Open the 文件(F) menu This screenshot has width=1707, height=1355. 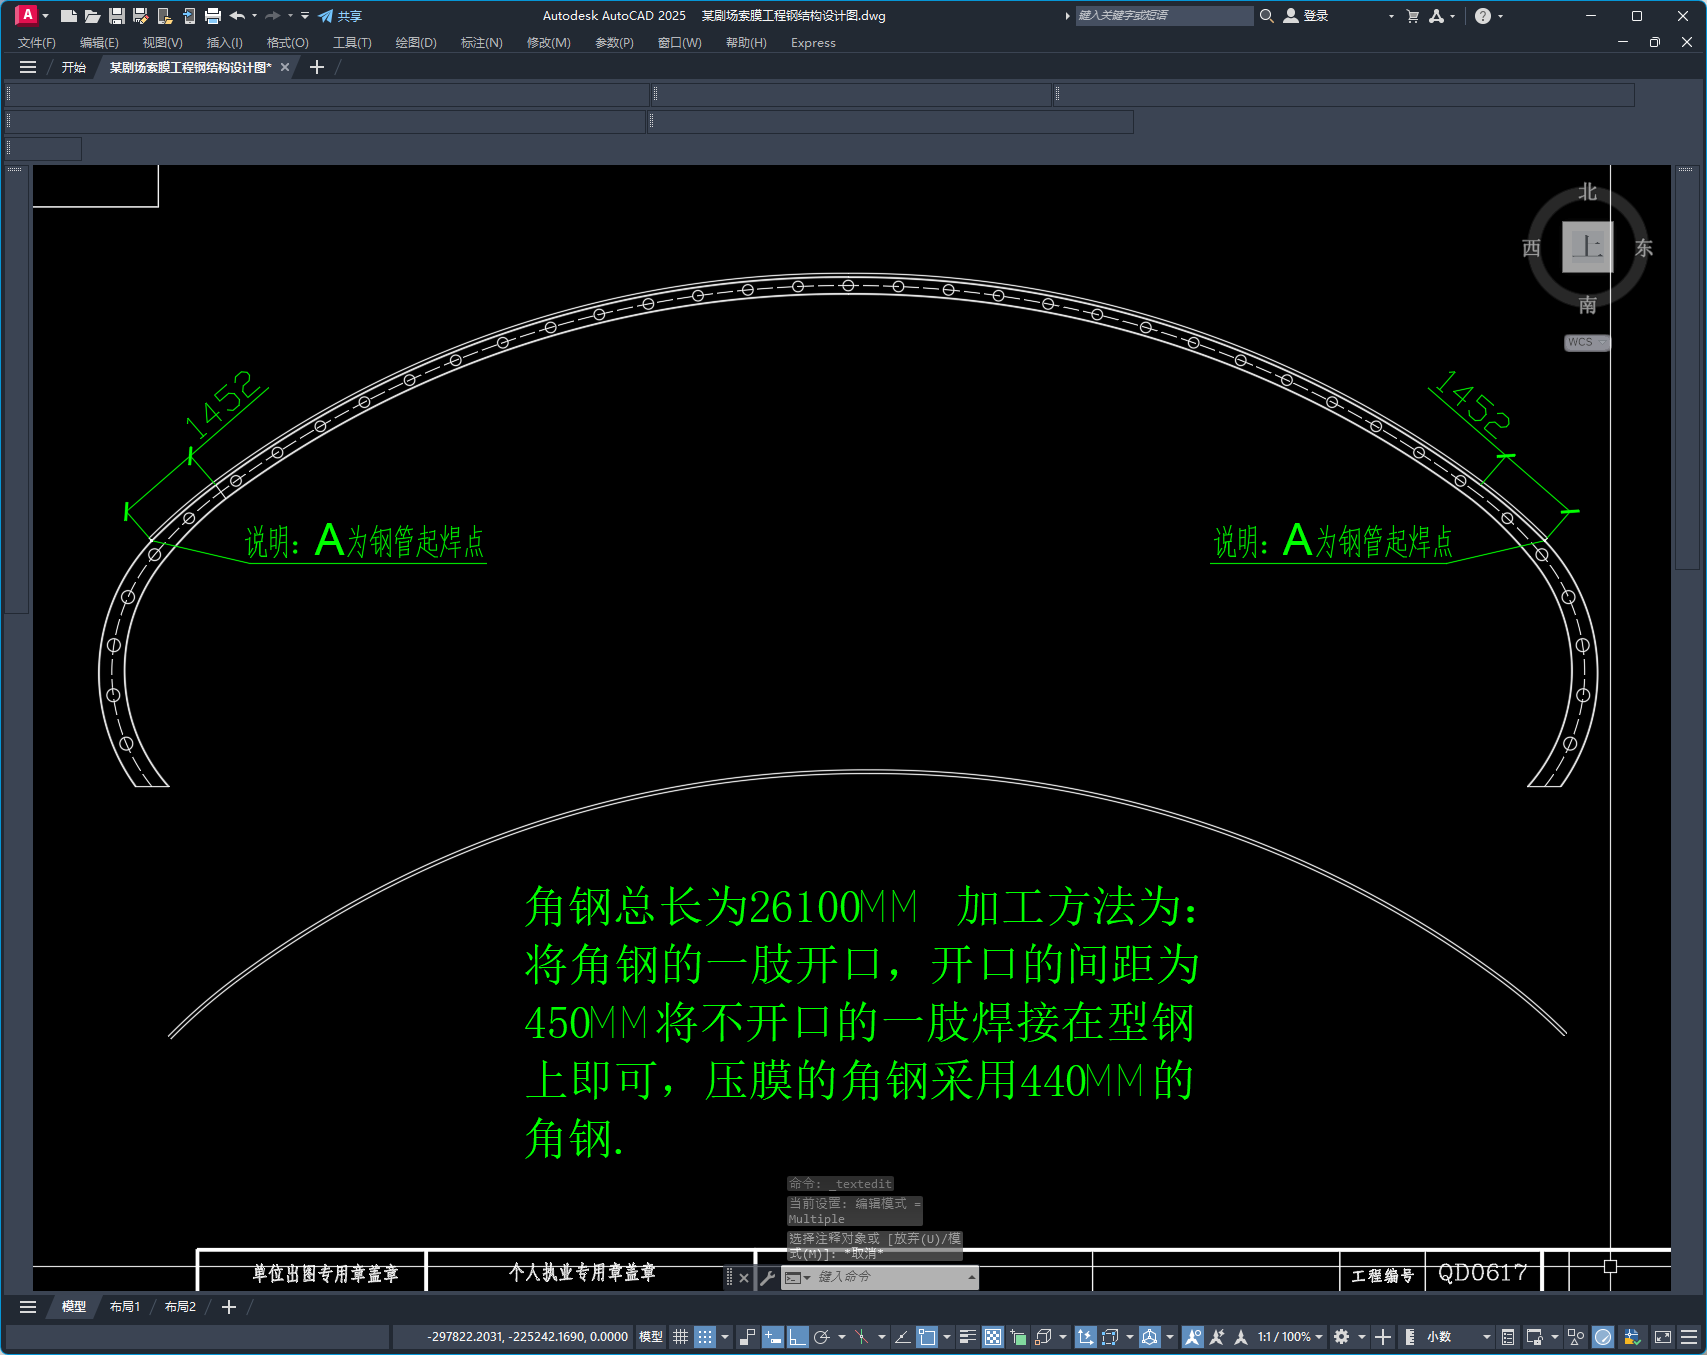(x=37, y=43)
